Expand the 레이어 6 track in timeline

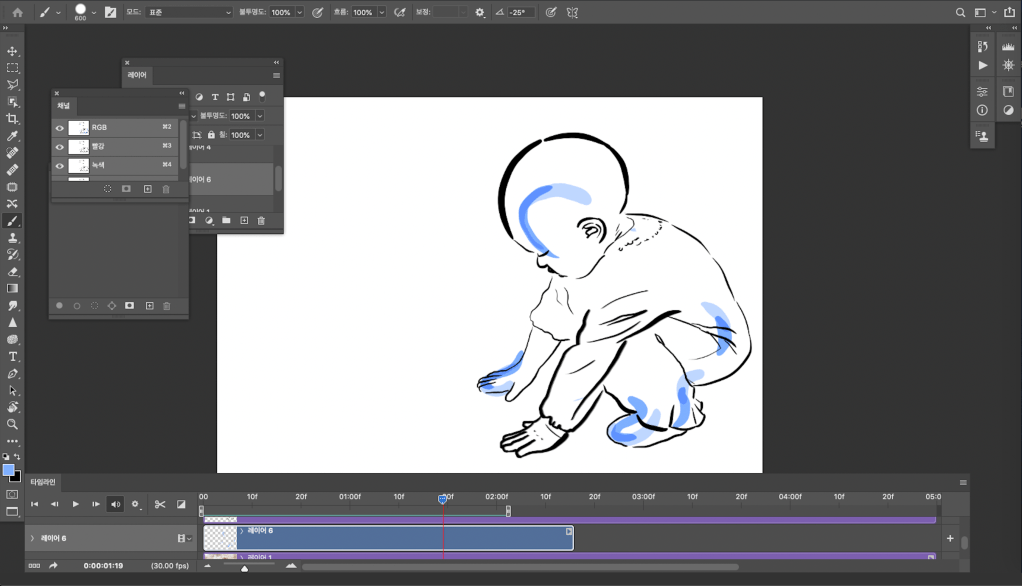coord(32,538)
